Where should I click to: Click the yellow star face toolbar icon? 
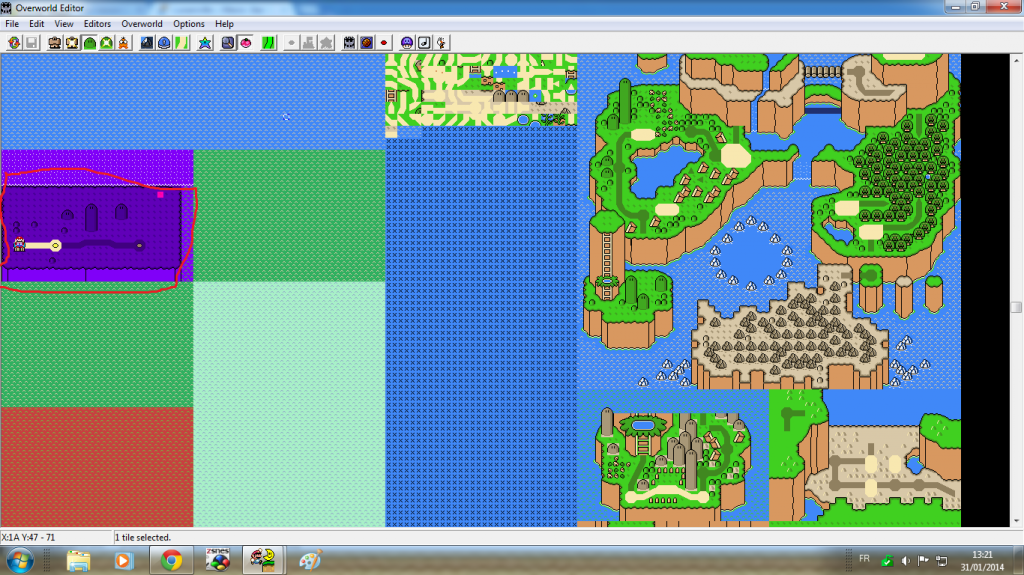[x=72, y=43]
